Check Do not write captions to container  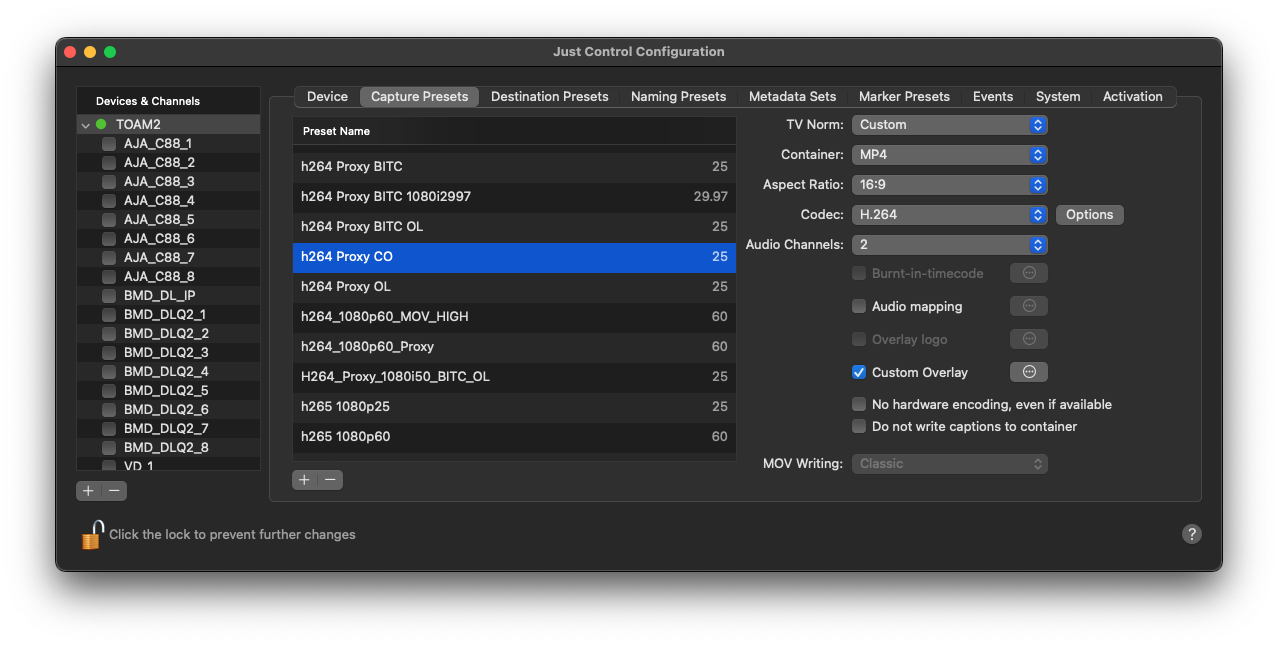(859, 426)
